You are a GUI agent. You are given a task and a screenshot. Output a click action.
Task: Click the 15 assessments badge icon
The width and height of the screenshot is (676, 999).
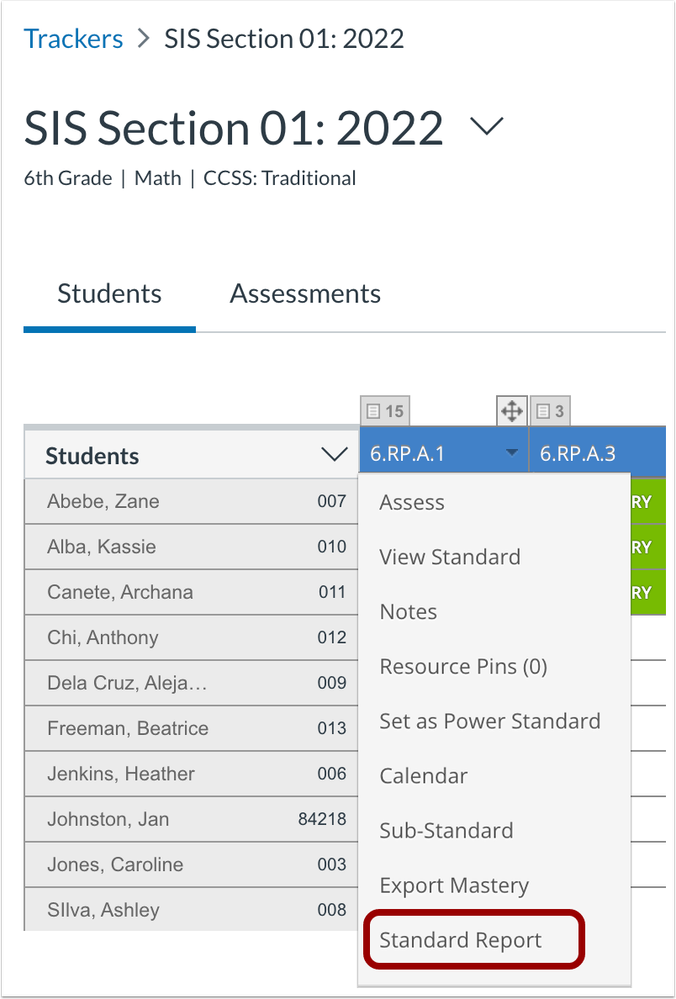pyautogui.click(x=385, y=412)
